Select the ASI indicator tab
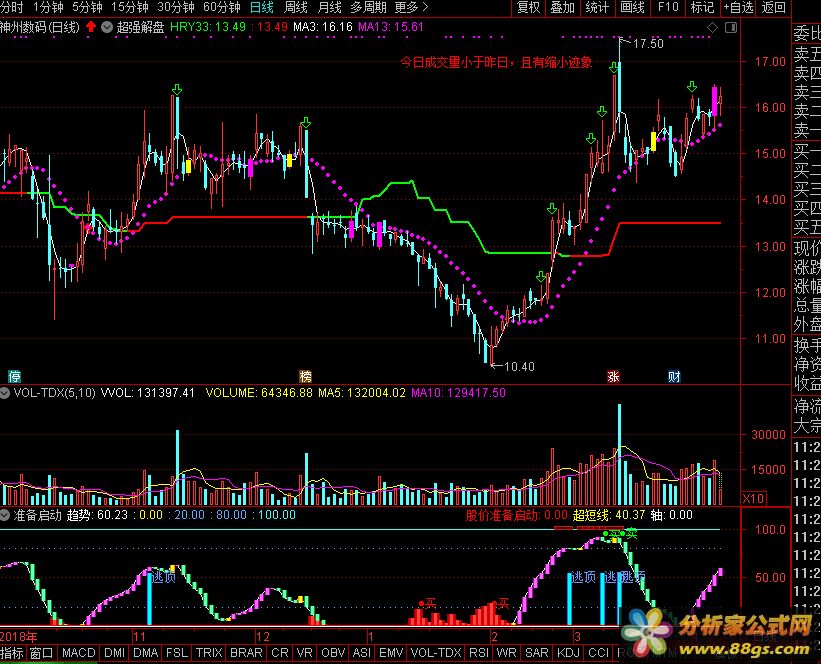Image resolution: width=821 pixels, height=664 pixels. pyautogui.click(x=362, y=653)
